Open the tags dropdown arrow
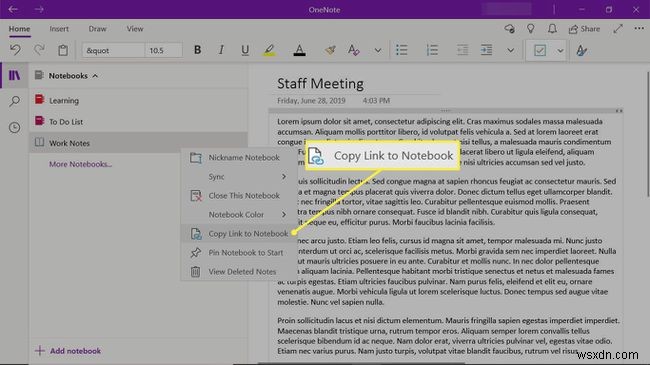The width and height of the screenshot is (650, 365). point(560,51)
